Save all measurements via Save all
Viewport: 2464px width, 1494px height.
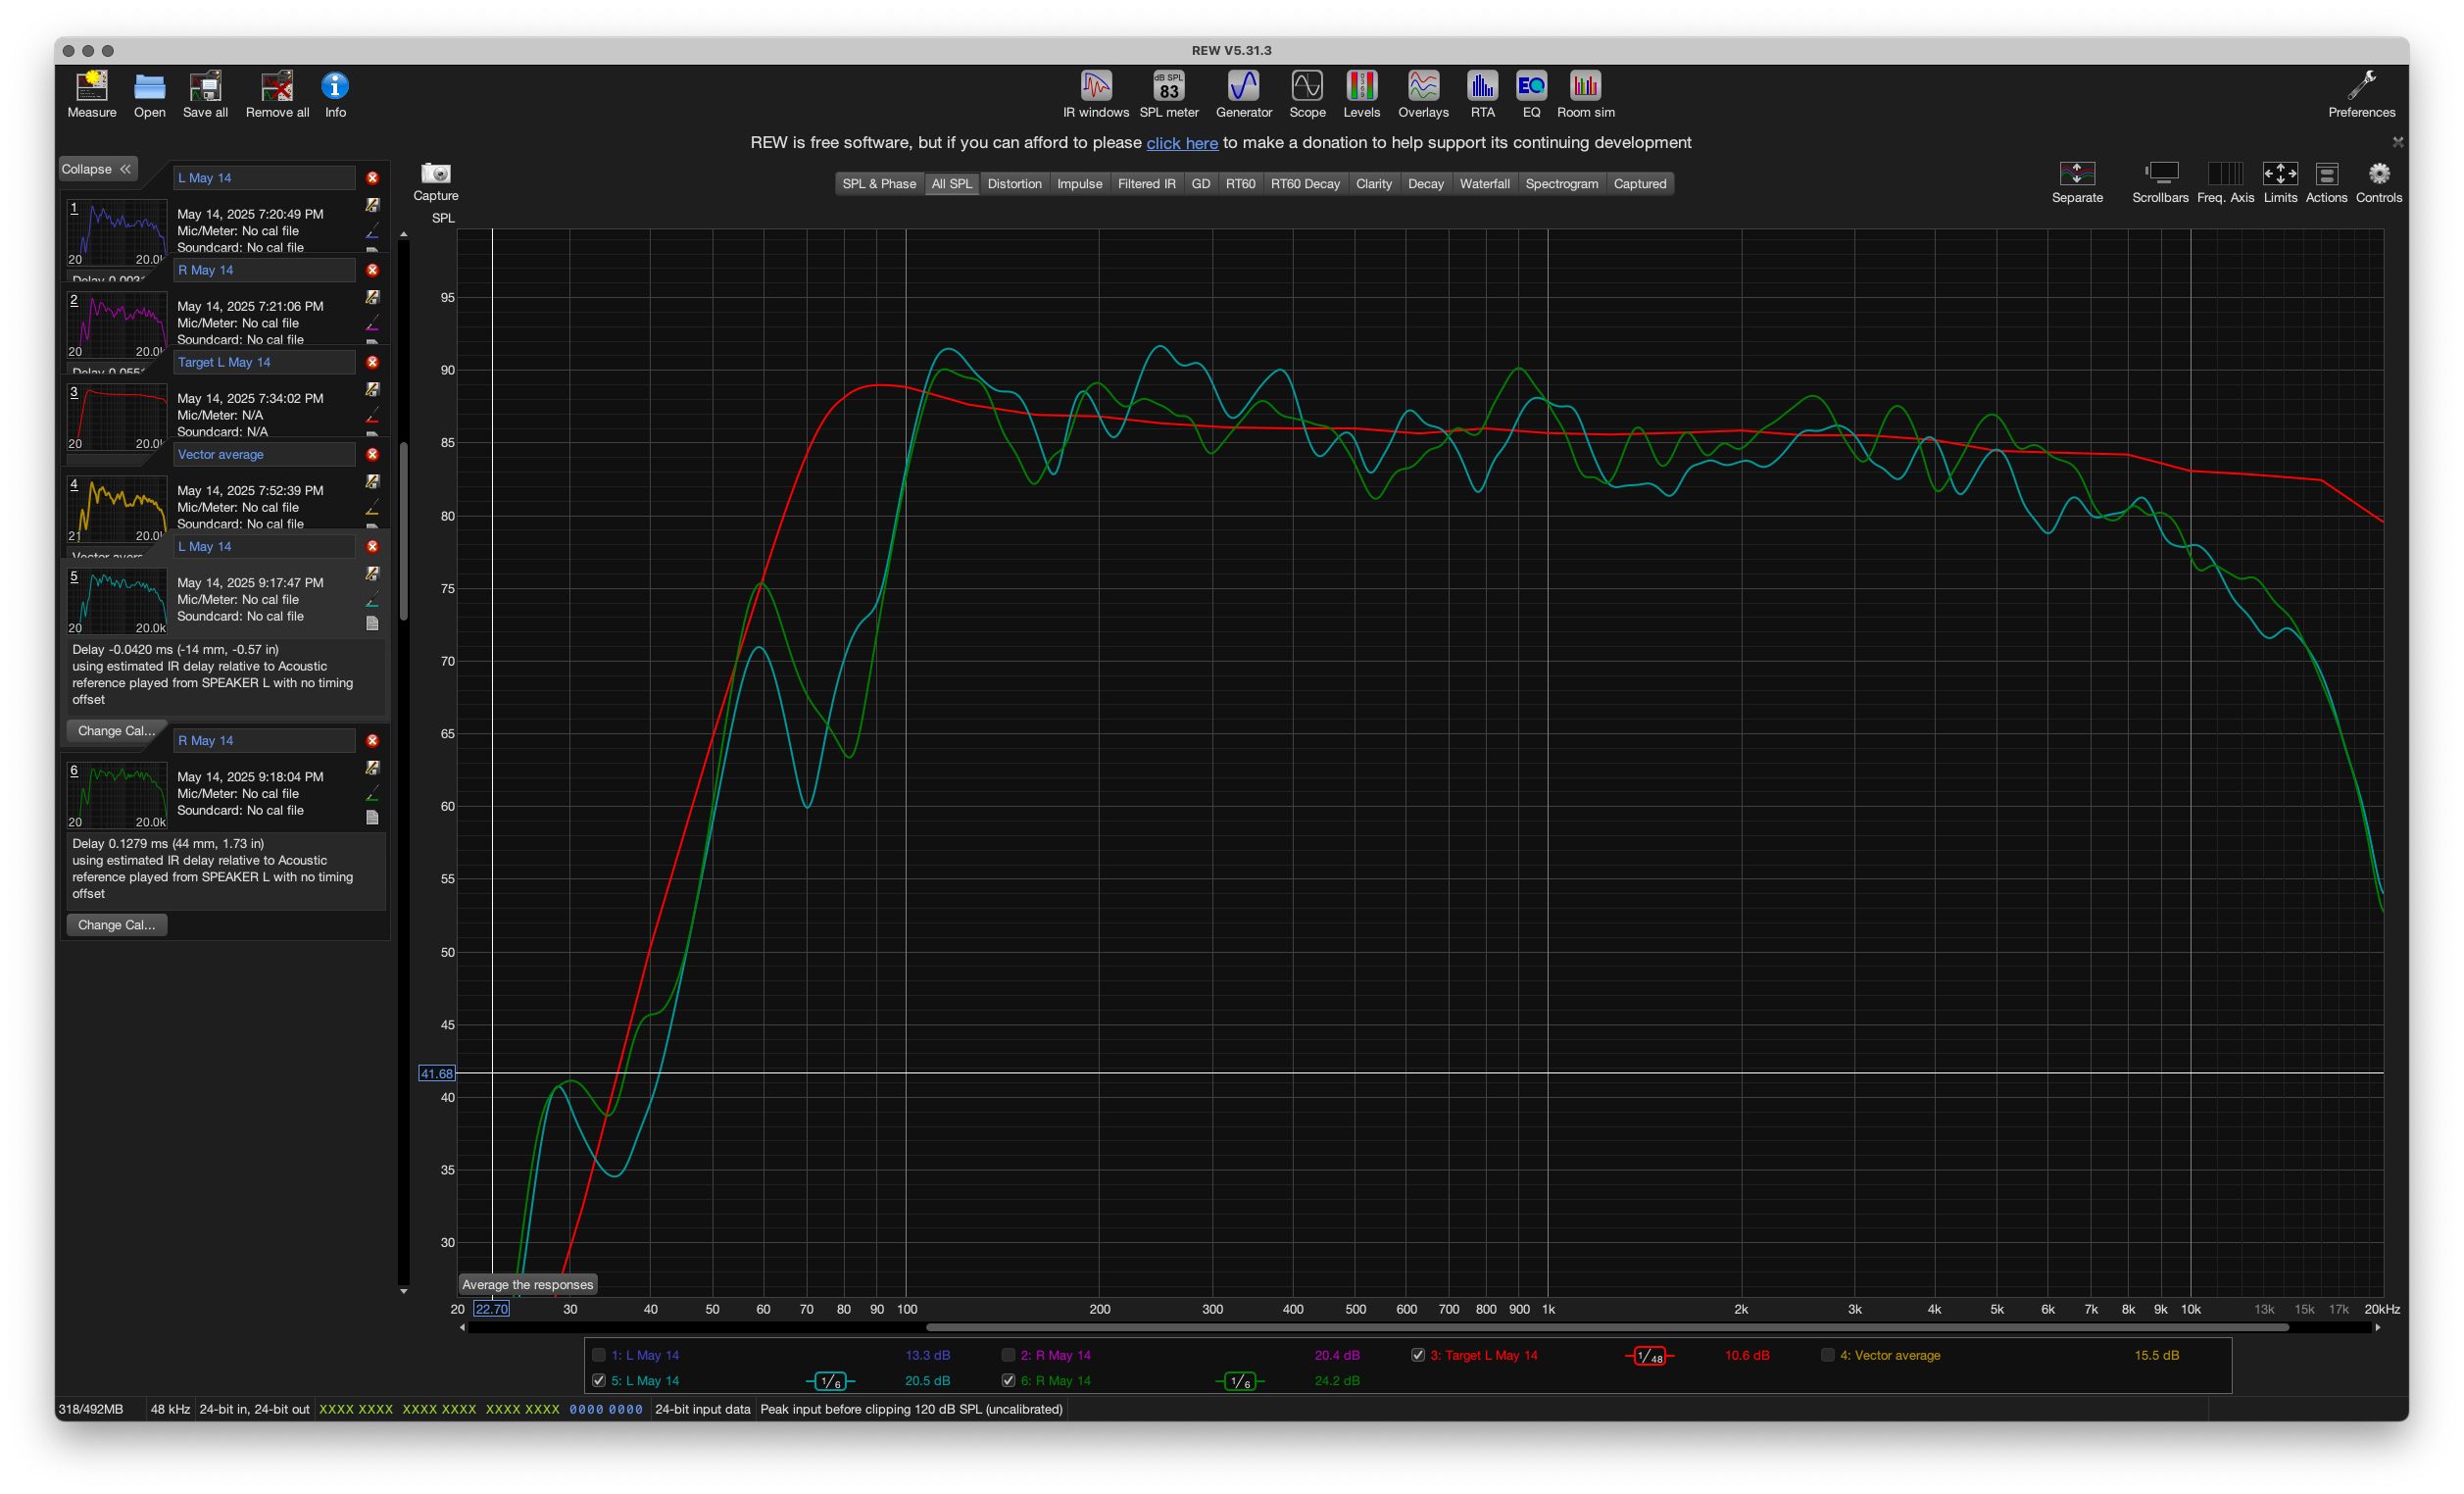tap(205, 94)
